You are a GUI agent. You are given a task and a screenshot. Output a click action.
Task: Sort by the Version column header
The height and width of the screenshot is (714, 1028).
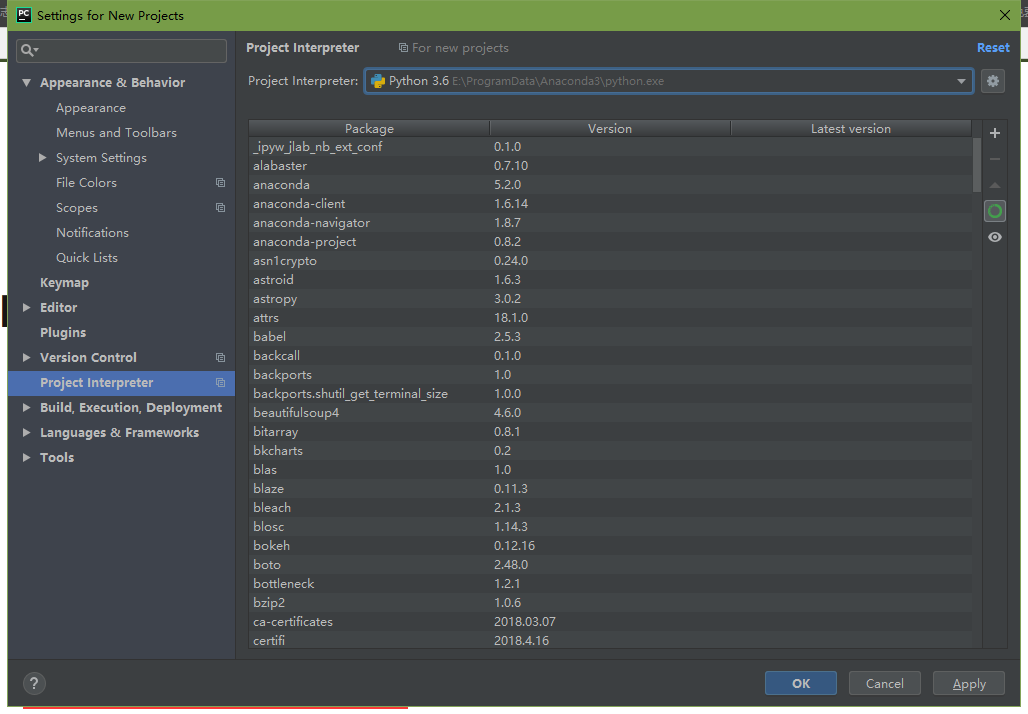coord(610,129)
